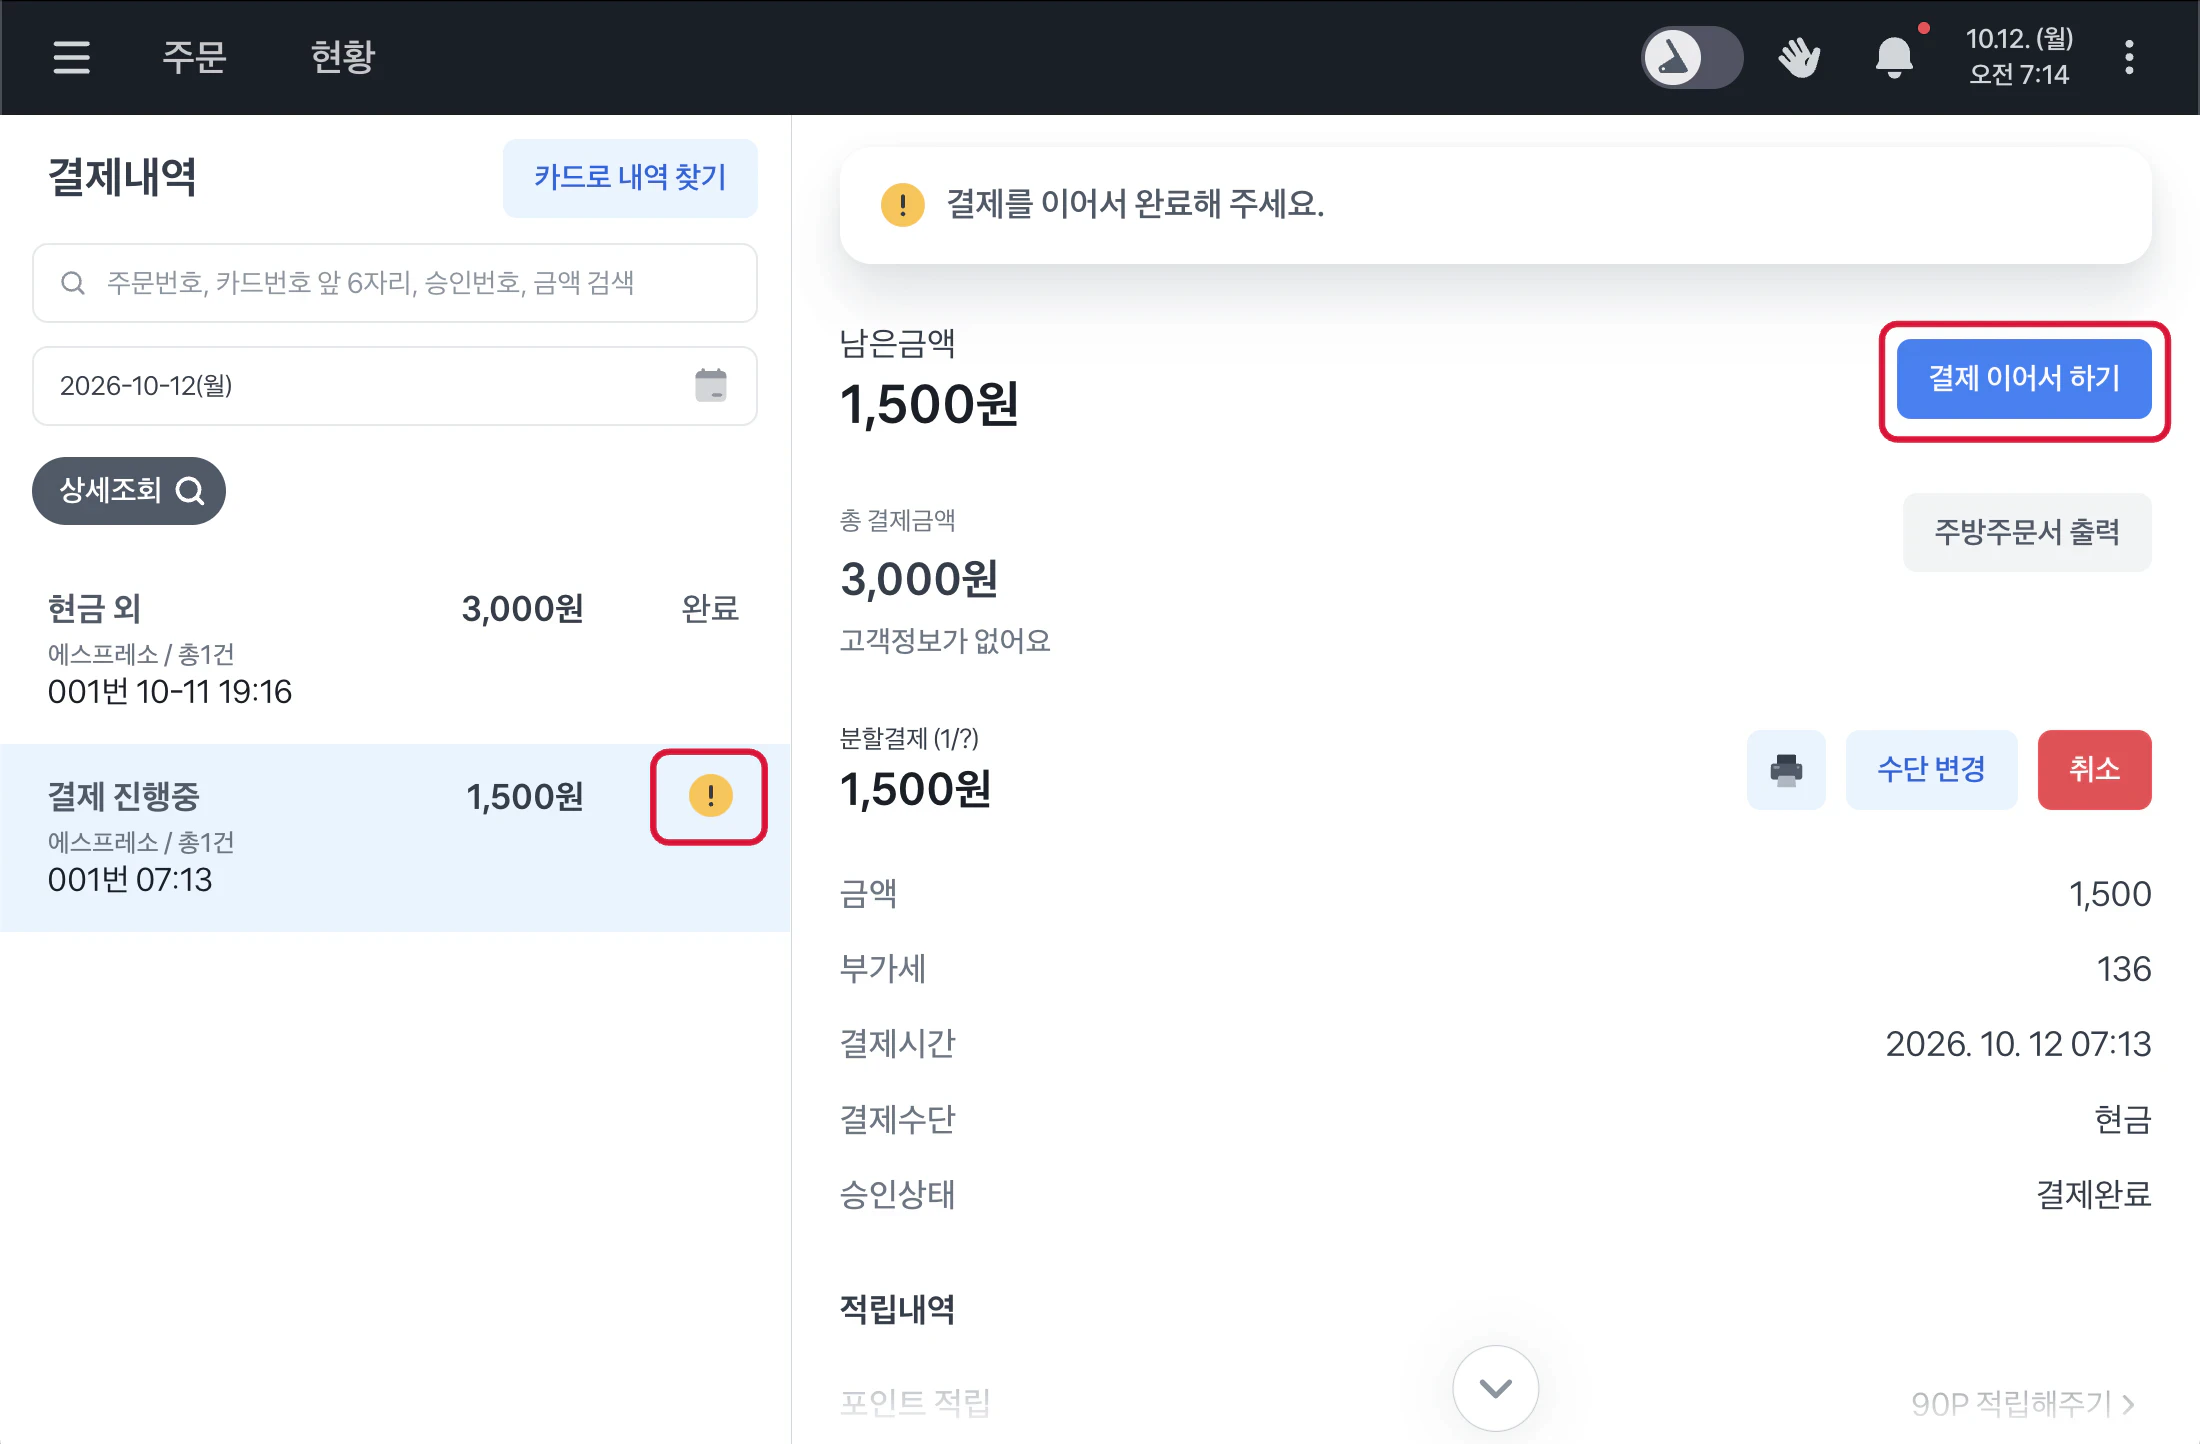2200x1444 pixels.
Task: Open the 90P 적립해주기 link
Action: click(x=2023, y=1404)
